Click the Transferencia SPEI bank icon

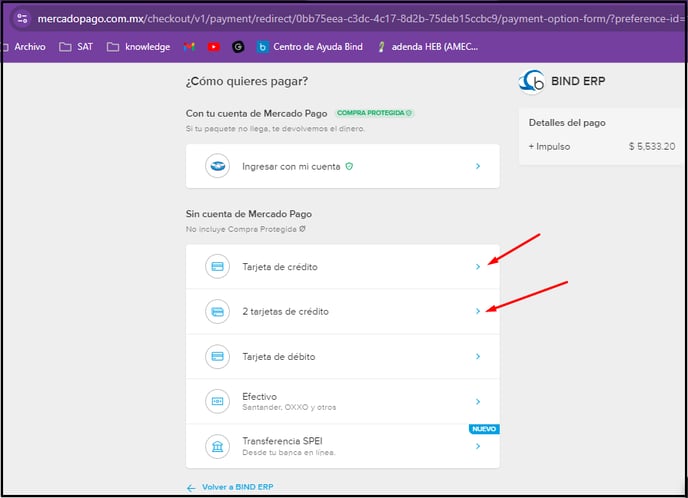pyautogui.click(x=217, y=446)
